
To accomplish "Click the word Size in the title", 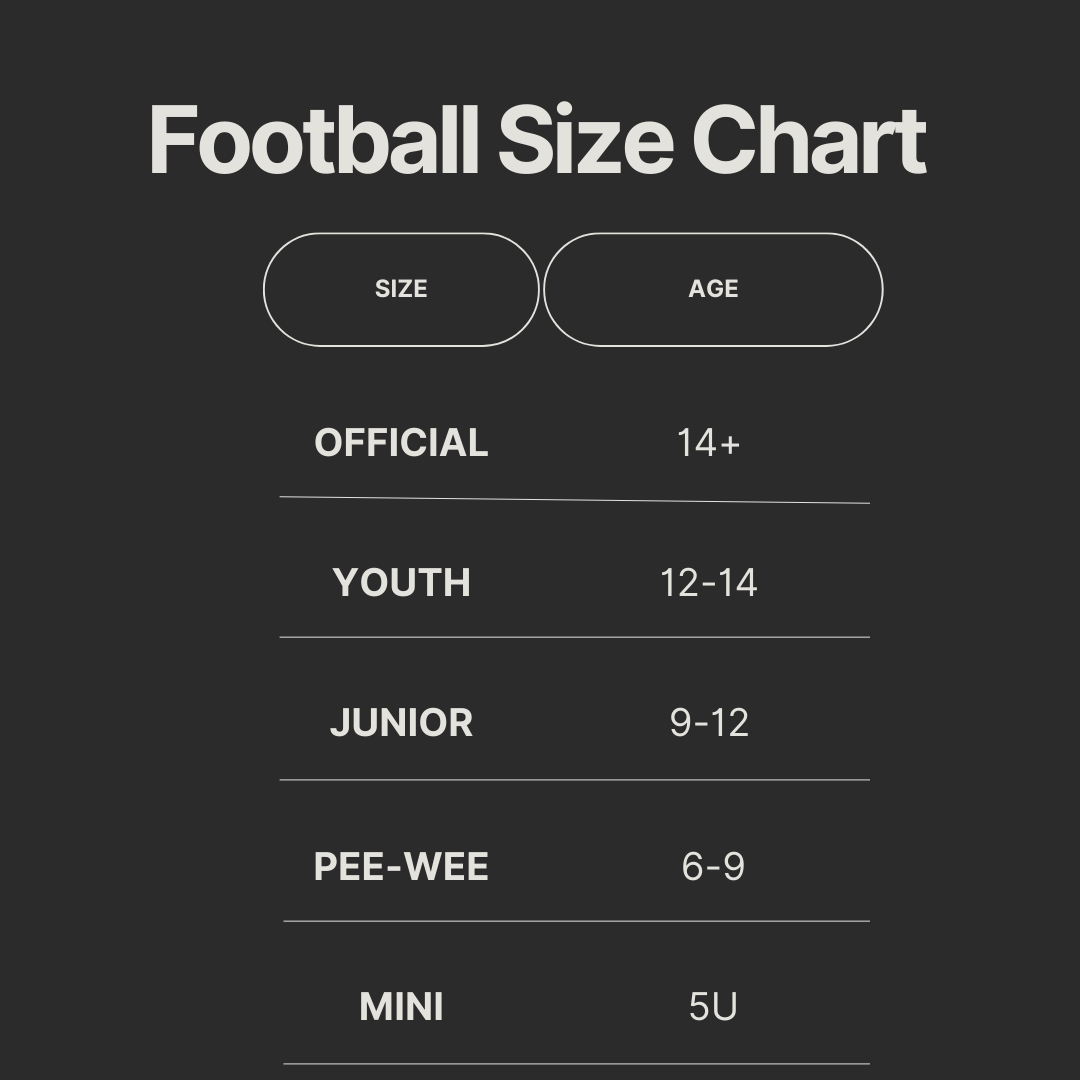I will [585, 140].
